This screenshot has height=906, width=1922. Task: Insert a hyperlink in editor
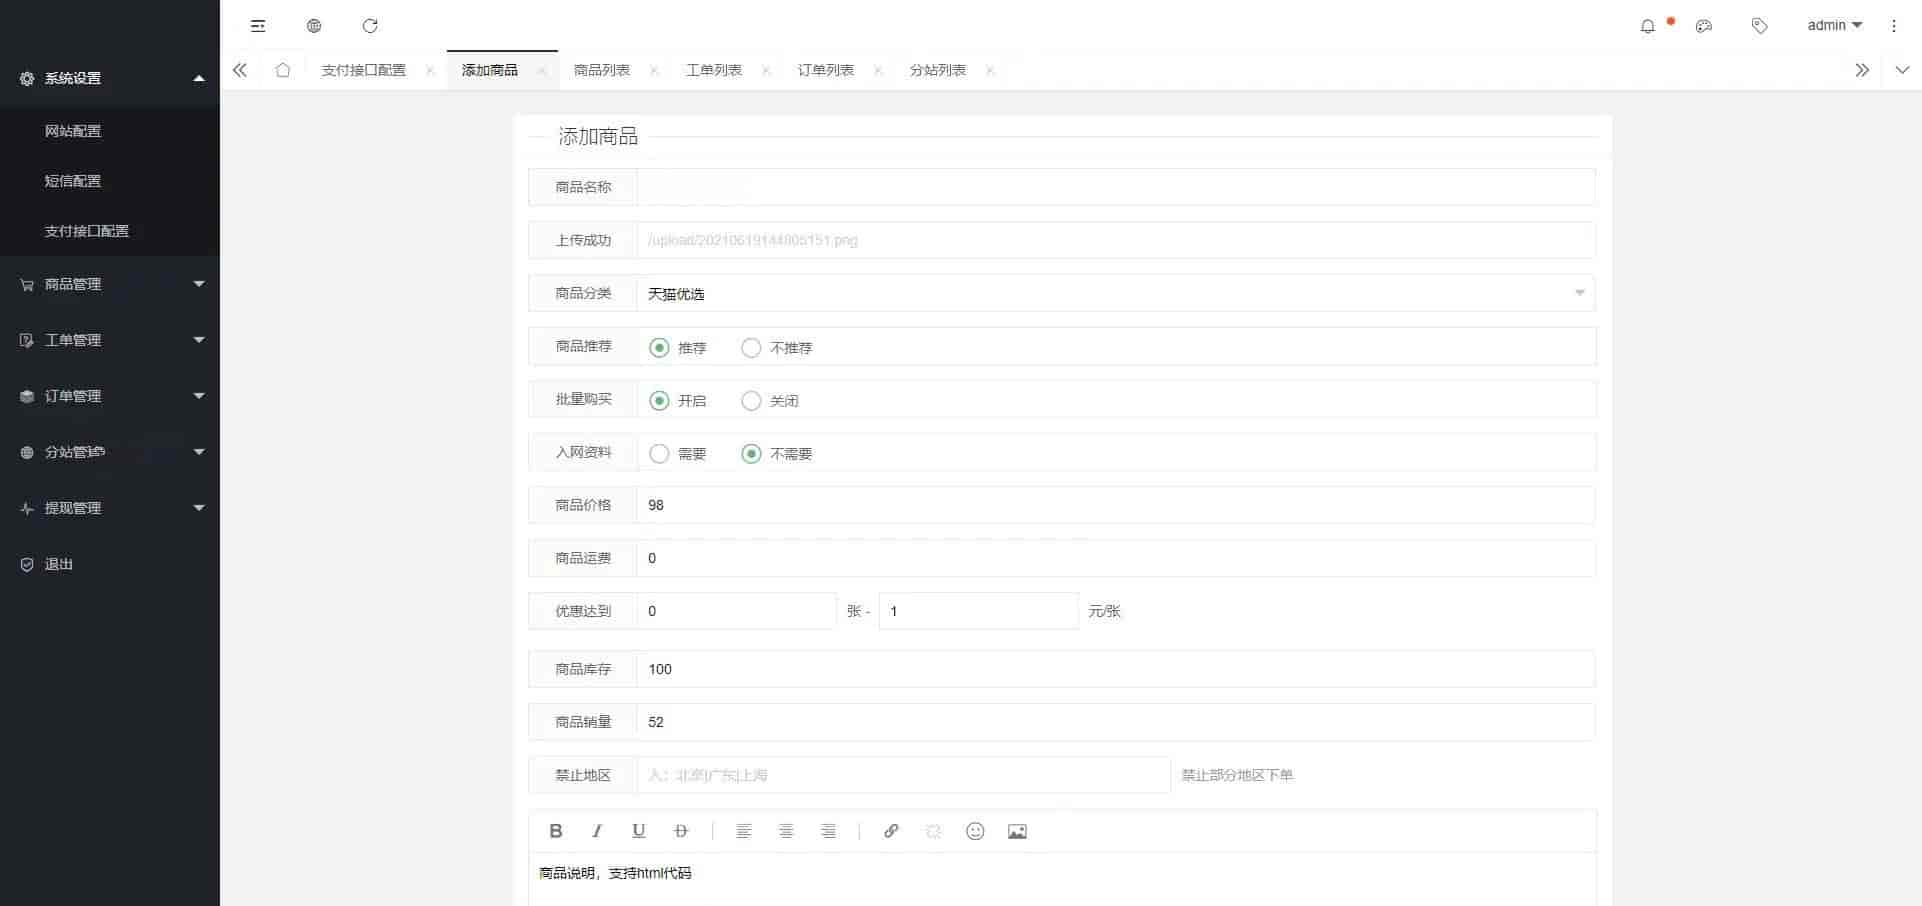point(891,831)
